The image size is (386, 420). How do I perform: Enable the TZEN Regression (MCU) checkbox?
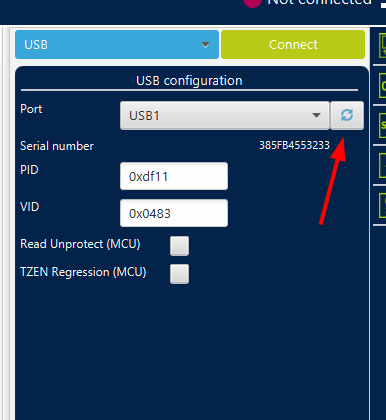[179, 274]
